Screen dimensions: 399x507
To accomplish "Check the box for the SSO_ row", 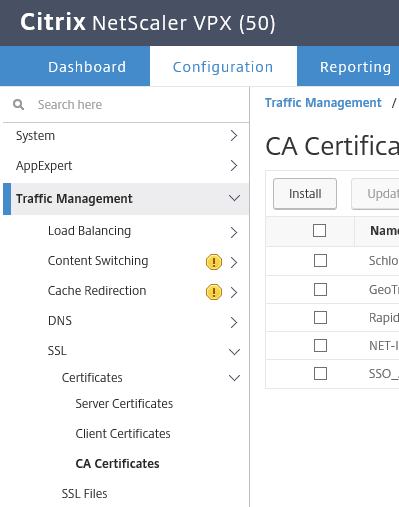I will [x=320, y=373].
